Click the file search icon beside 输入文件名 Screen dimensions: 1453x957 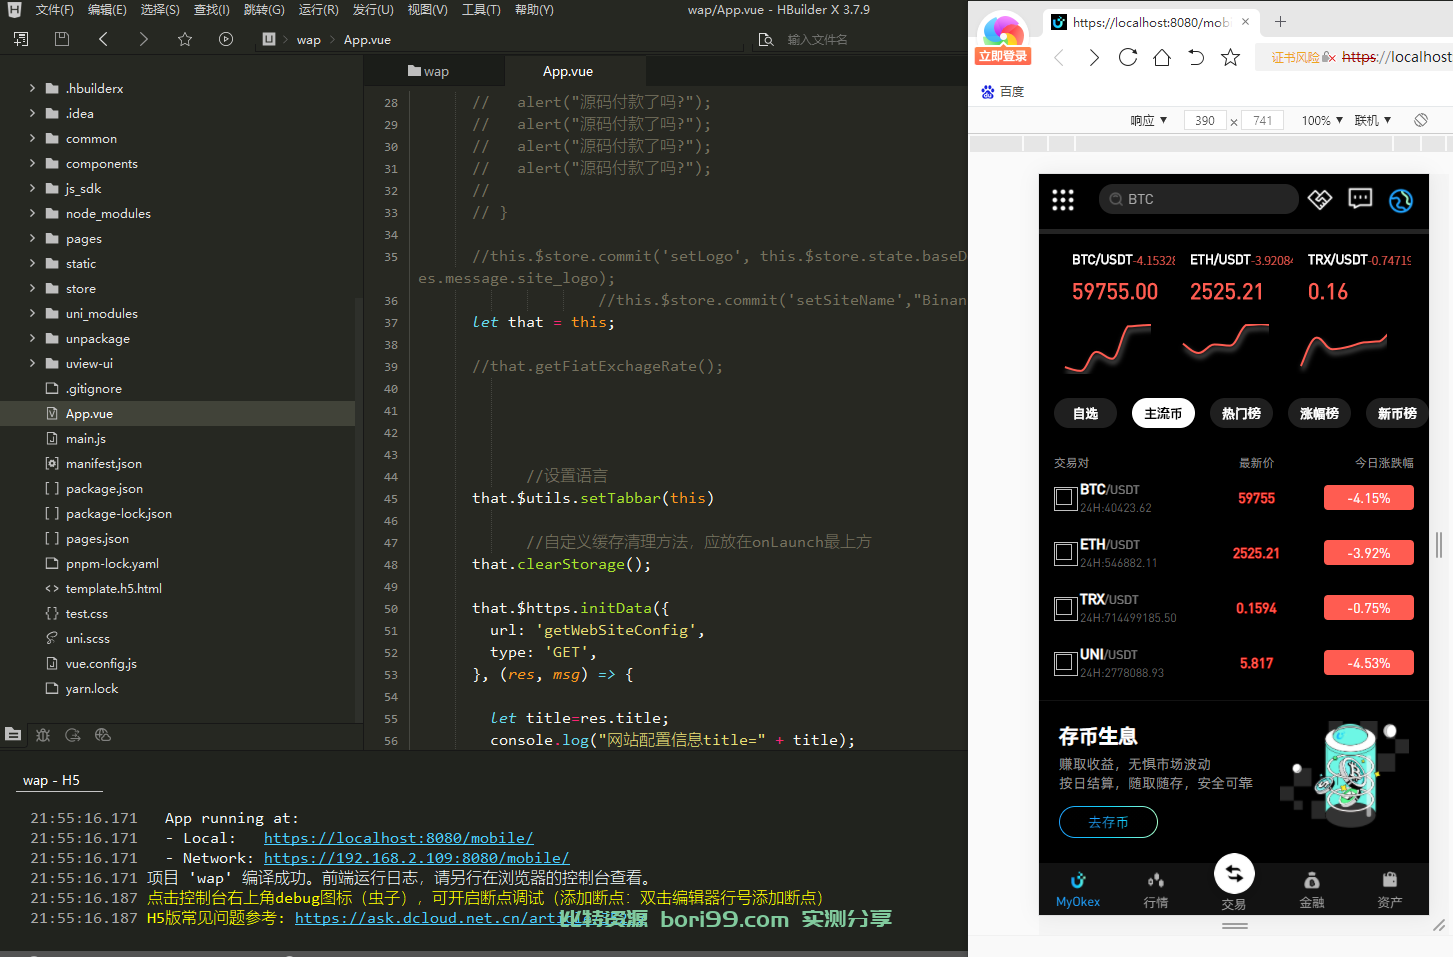point(766,40)
